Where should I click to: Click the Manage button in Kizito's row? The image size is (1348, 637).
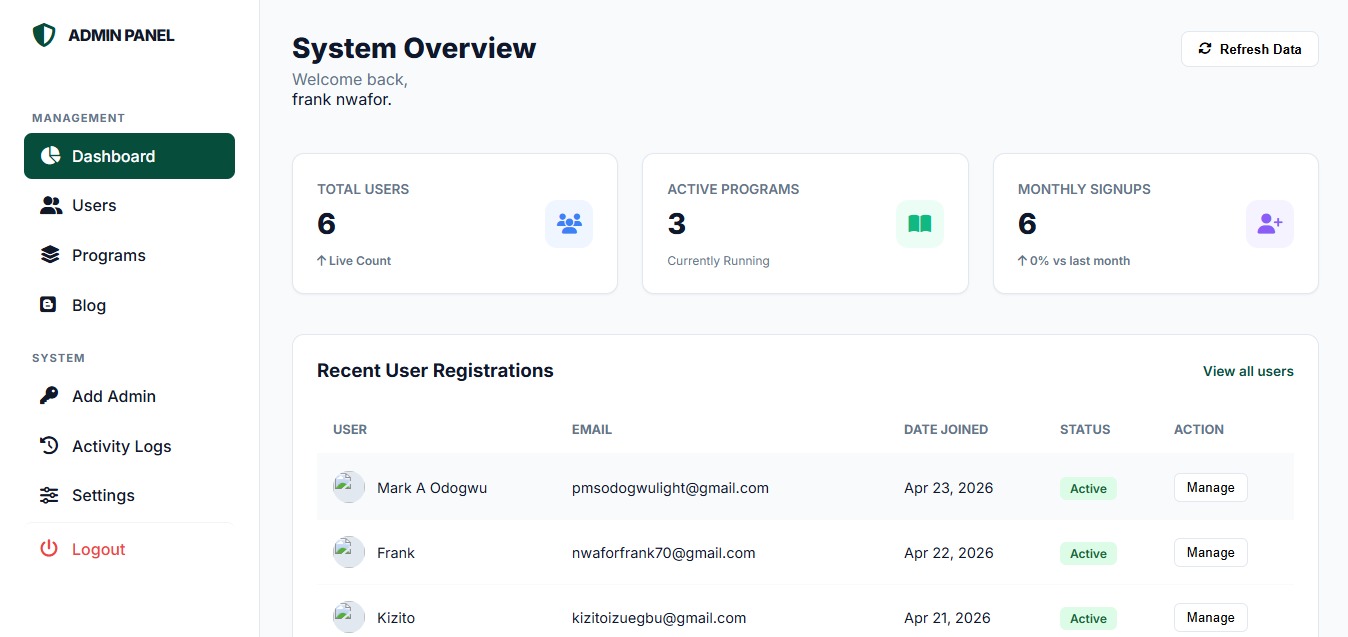1210,618
